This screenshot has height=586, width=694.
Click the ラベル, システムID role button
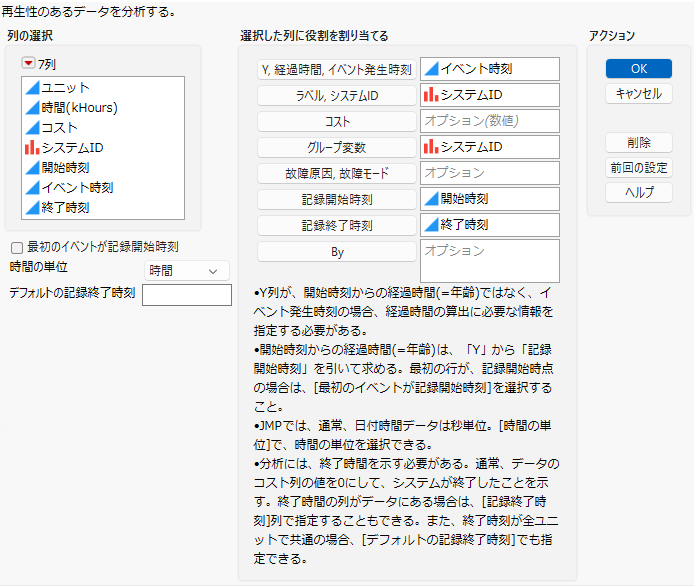336,95
